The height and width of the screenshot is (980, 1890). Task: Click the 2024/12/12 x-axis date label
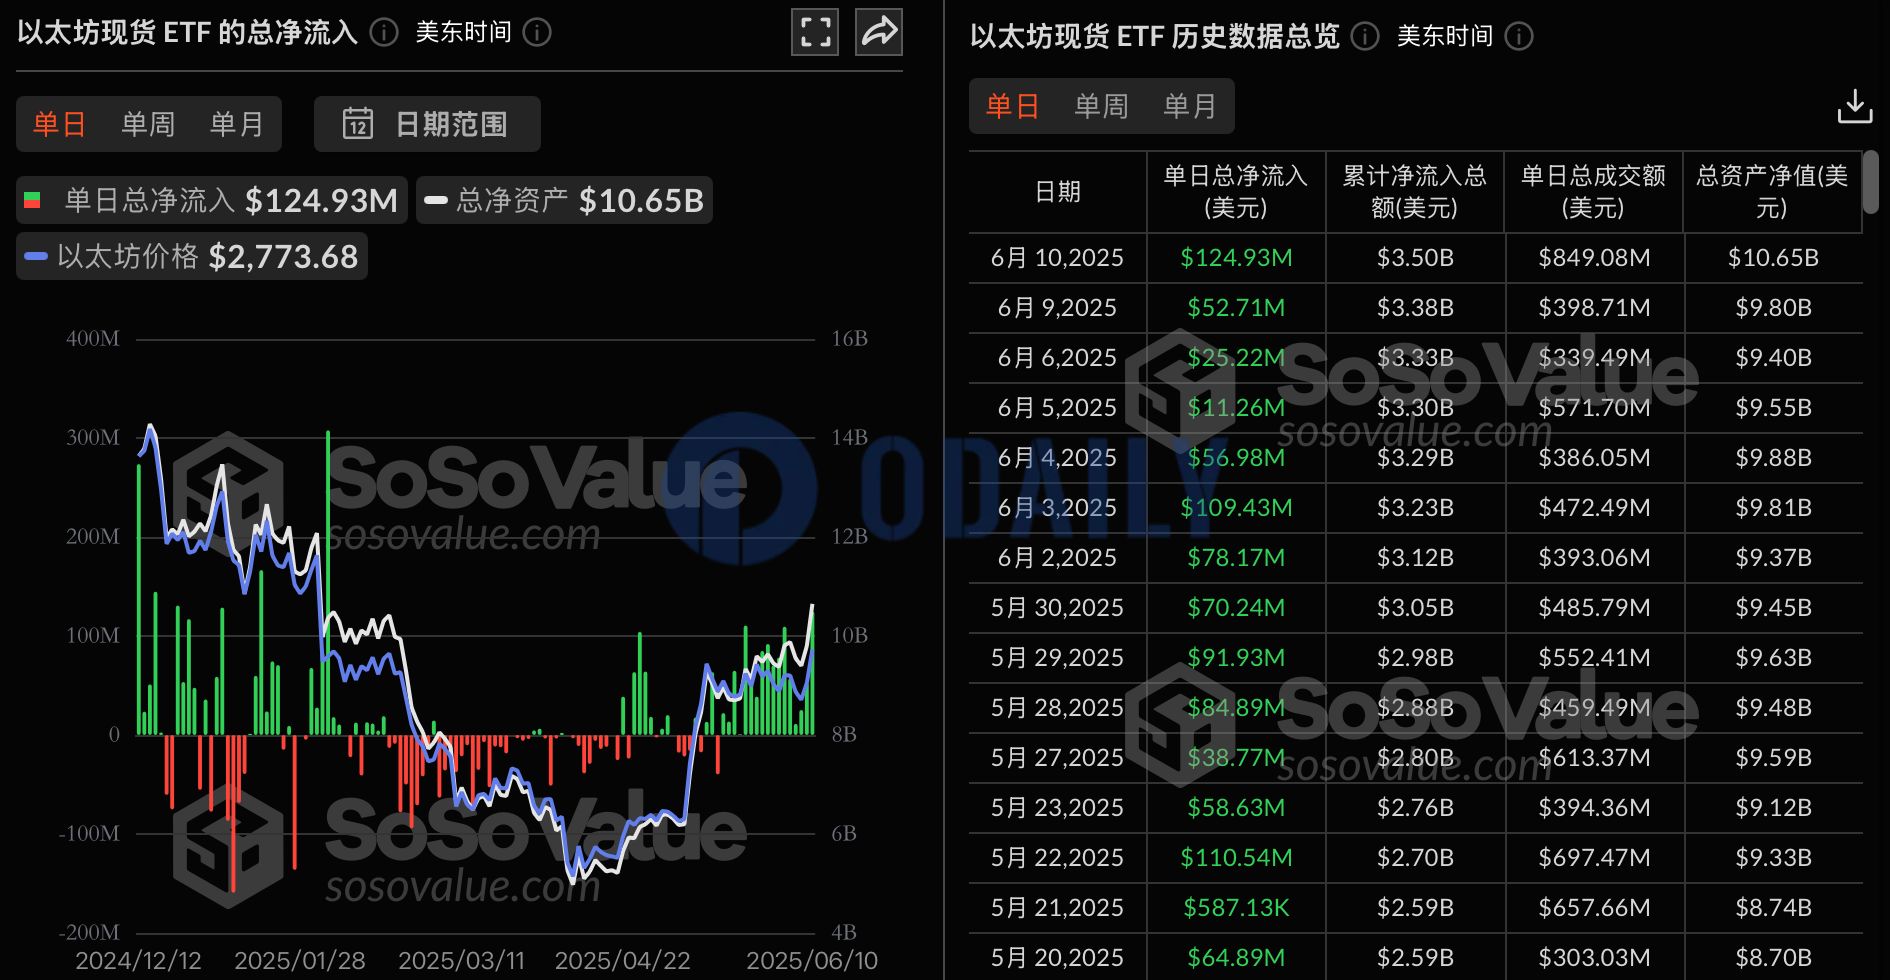click(138, 961)
